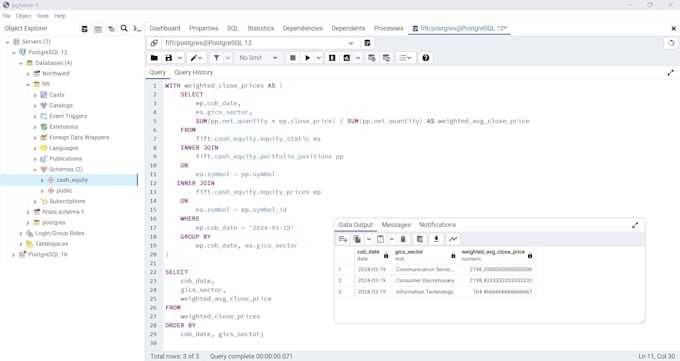Open the paste options dropdown in Data Output
The width and height of the screenshot is (680, 361).
(x=392, y=239)
